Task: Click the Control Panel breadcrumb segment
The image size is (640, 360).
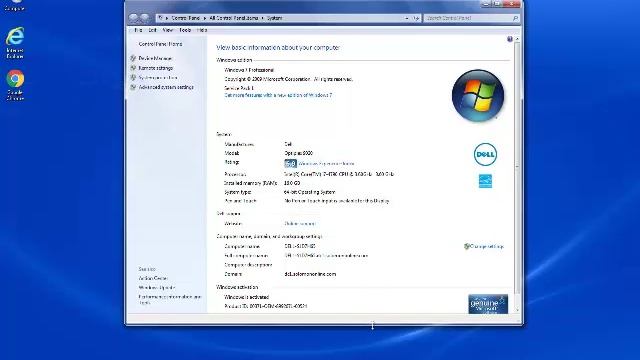Action: coord(186,18)
